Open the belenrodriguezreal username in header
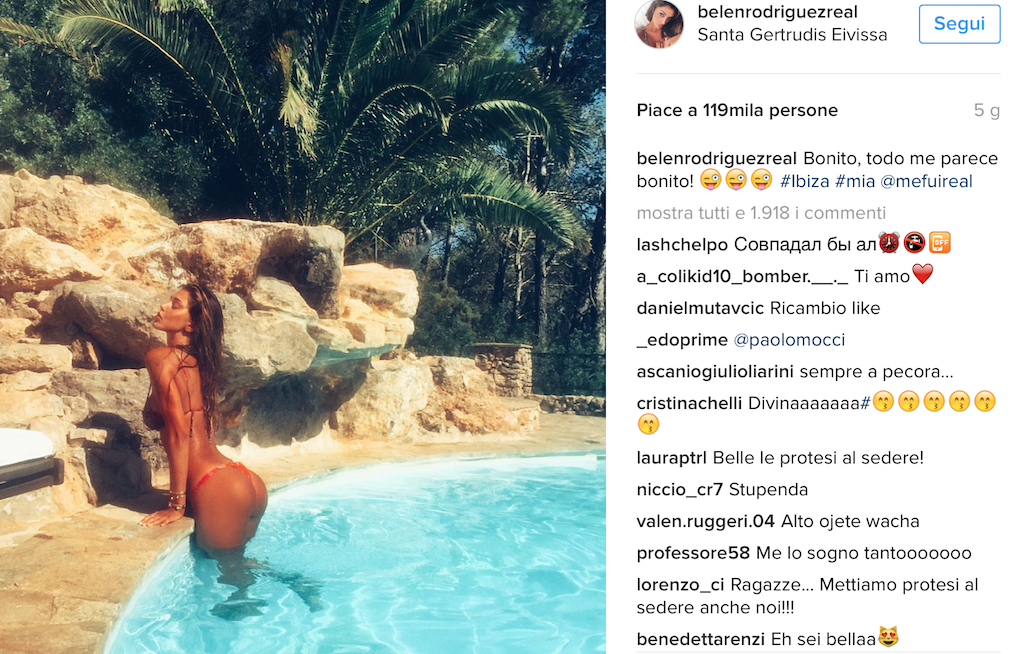Viewport: 1030px width, 654px height. coord(777,12)
